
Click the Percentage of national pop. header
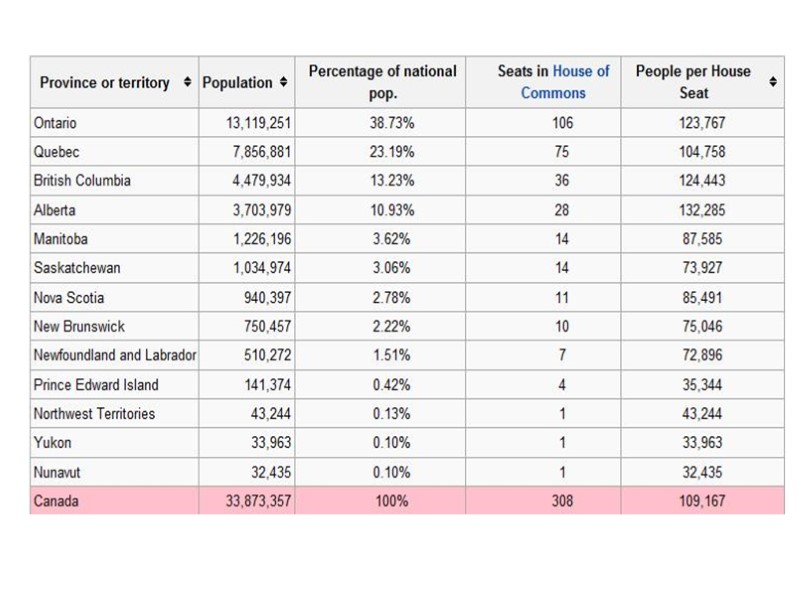[382, 82]
